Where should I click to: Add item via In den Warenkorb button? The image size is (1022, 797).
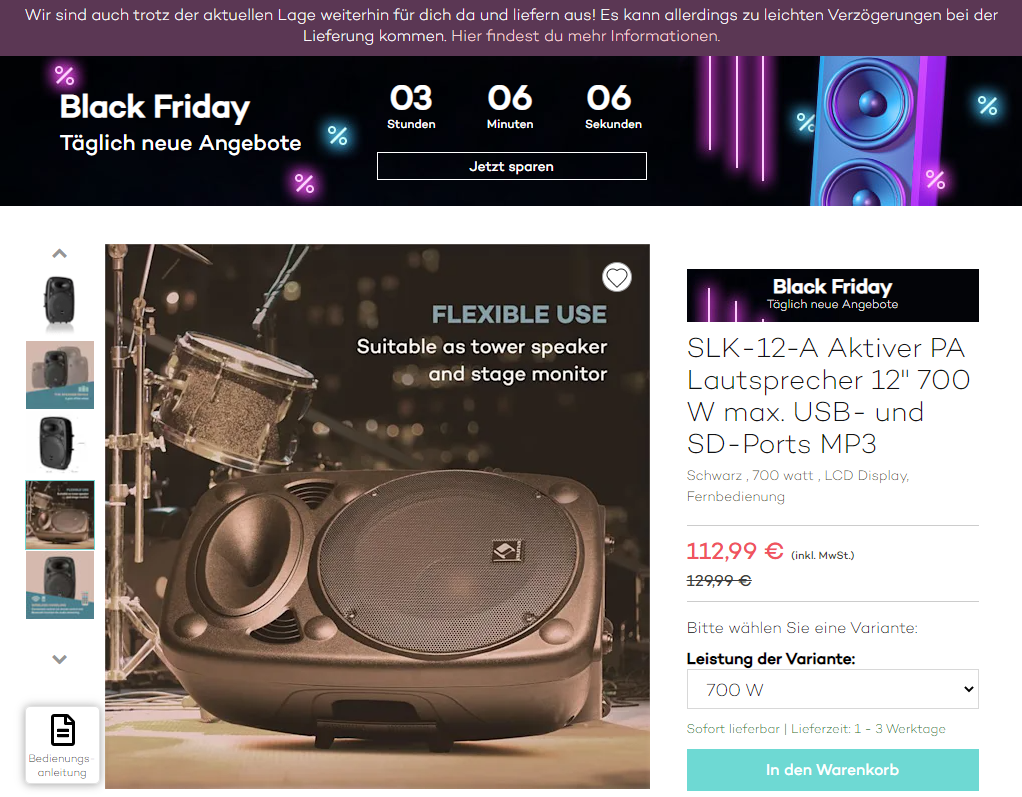pos(832,770)
